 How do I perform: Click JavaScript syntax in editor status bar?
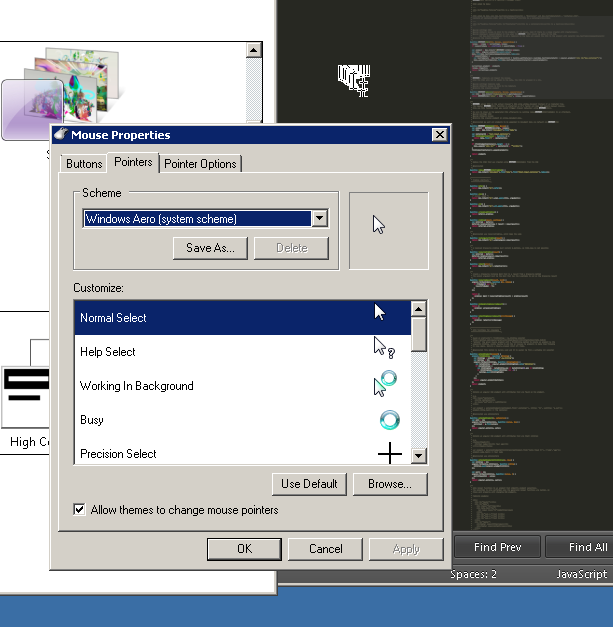click(582, 574)
